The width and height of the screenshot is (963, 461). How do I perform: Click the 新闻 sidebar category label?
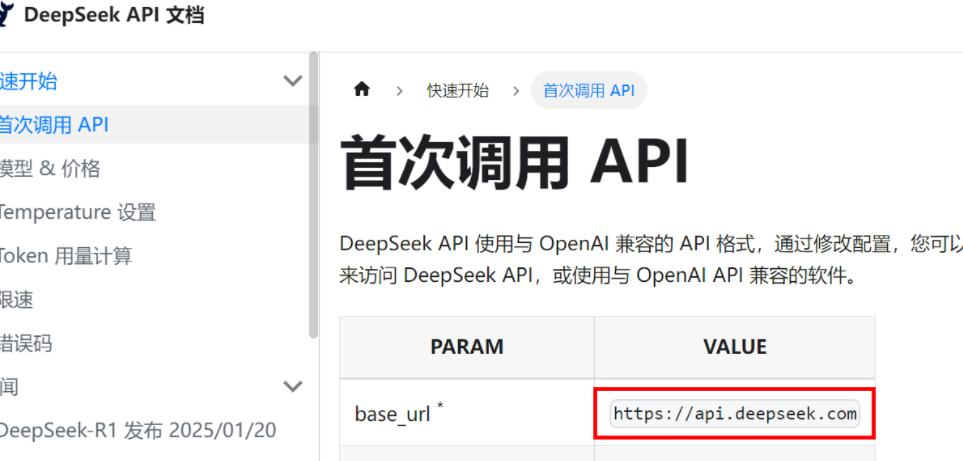click(9, 387)
